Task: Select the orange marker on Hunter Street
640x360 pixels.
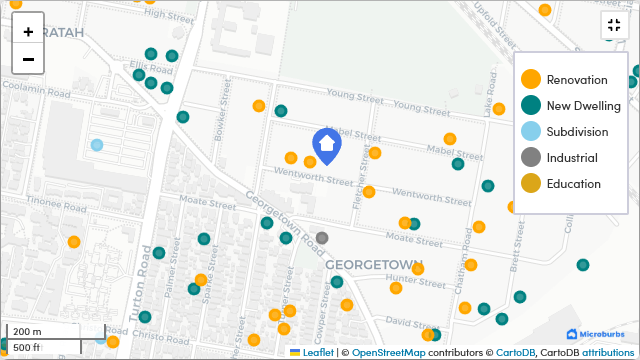Action: (x=396, y=288)
